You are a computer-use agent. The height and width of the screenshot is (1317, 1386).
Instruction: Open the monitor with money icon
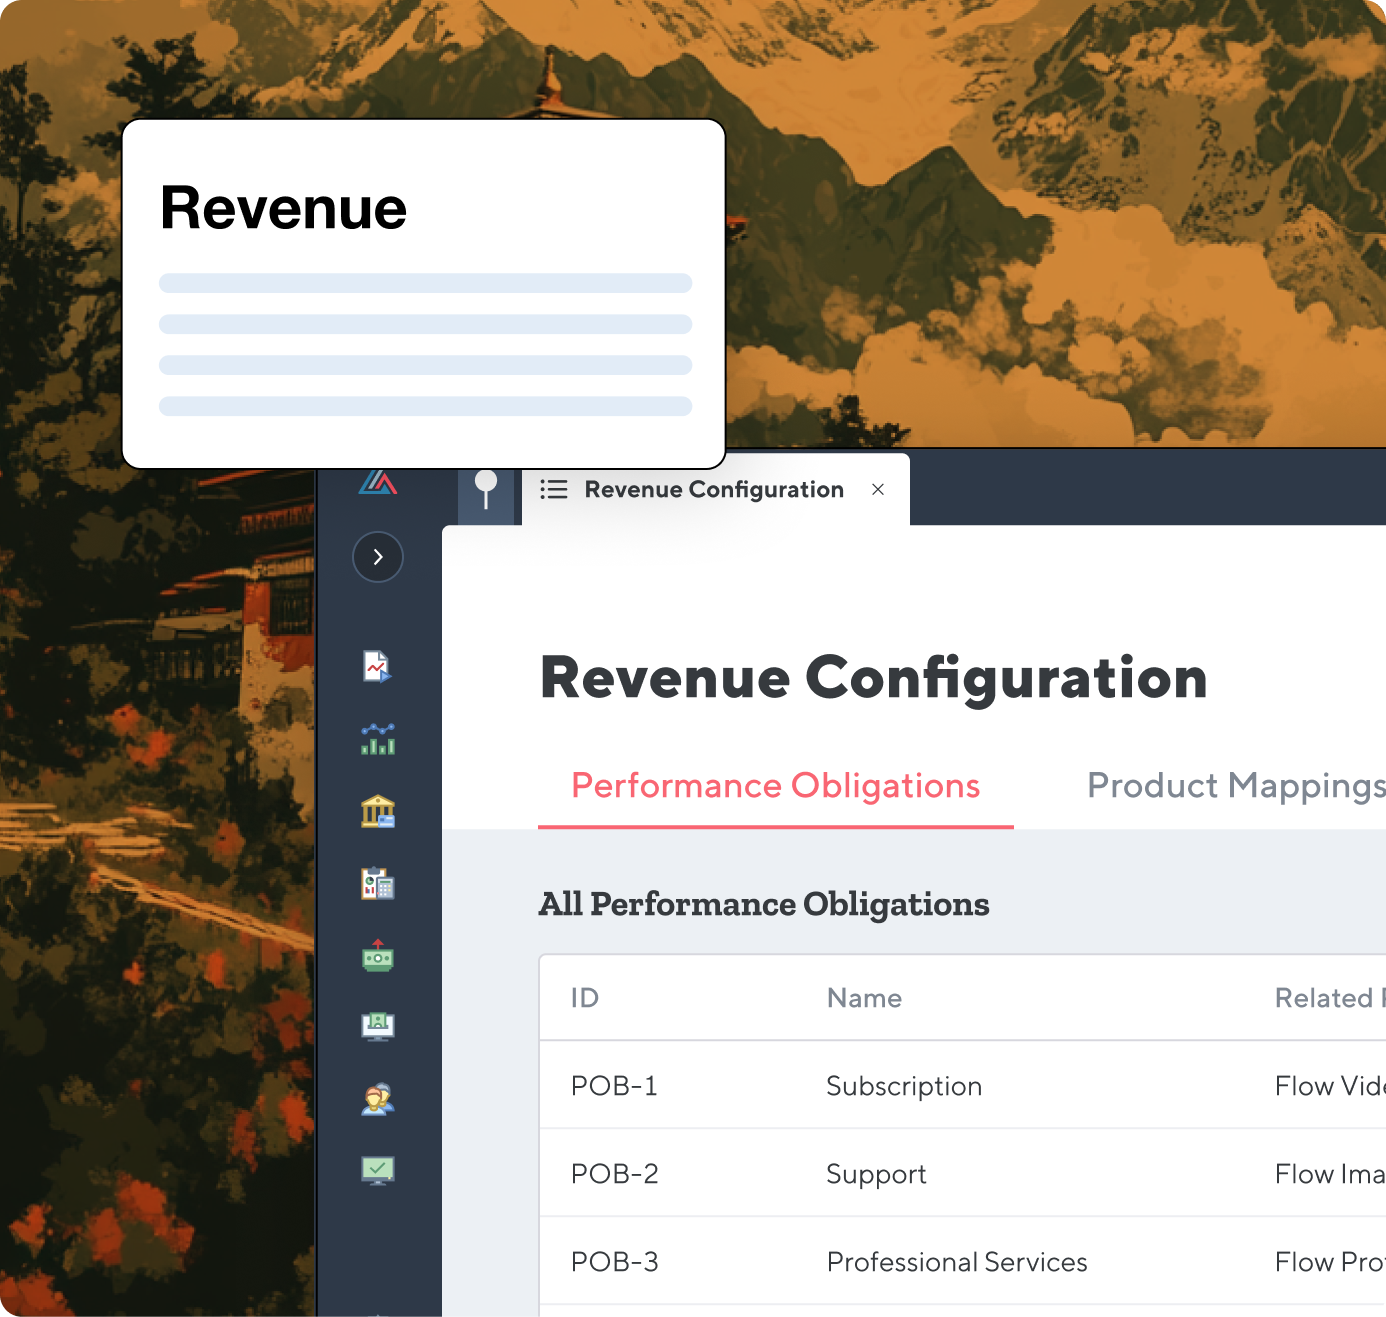pyautogui.click(x=378, y=1026)
